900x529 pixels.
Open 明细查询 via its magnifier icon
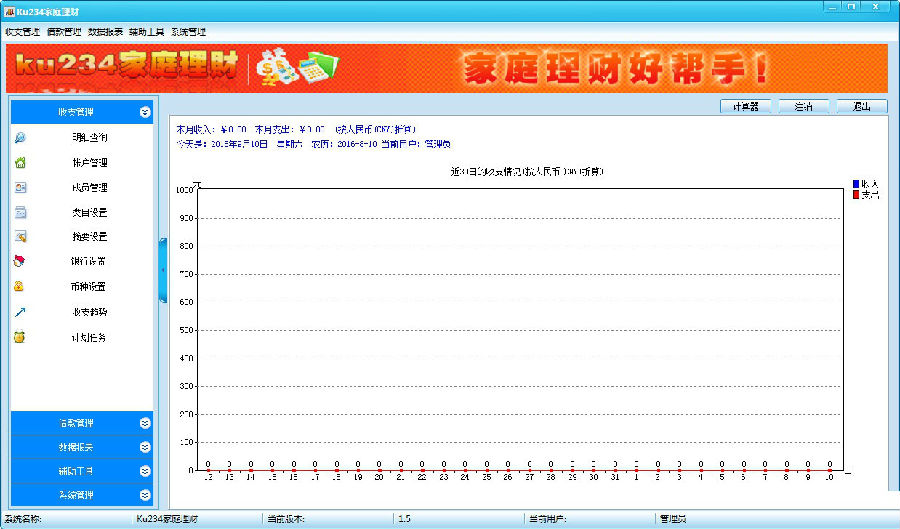(20, 138)
